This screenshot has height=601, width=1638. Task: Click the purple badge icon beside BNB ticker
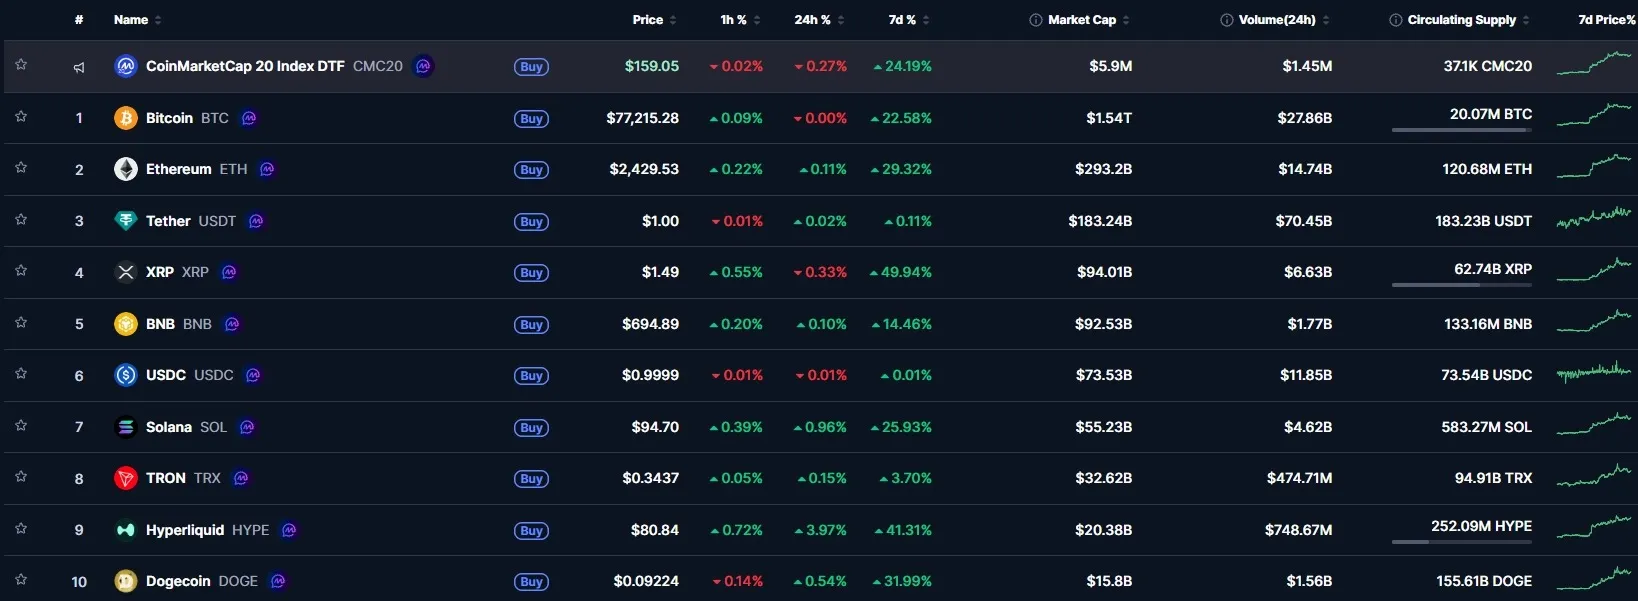click(232, 324)
